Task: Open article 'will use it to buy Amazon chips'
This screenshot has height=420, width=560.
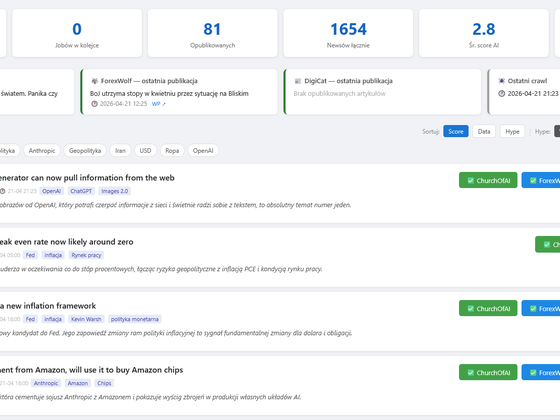Action: point(91,370)
